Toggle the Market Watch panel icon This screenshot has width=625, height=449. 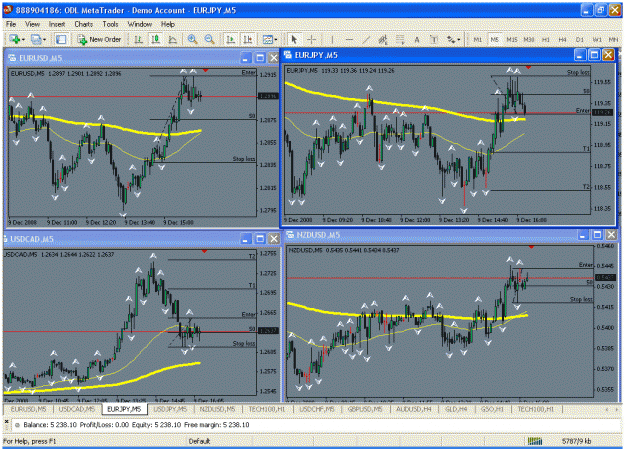pos(61,39)
